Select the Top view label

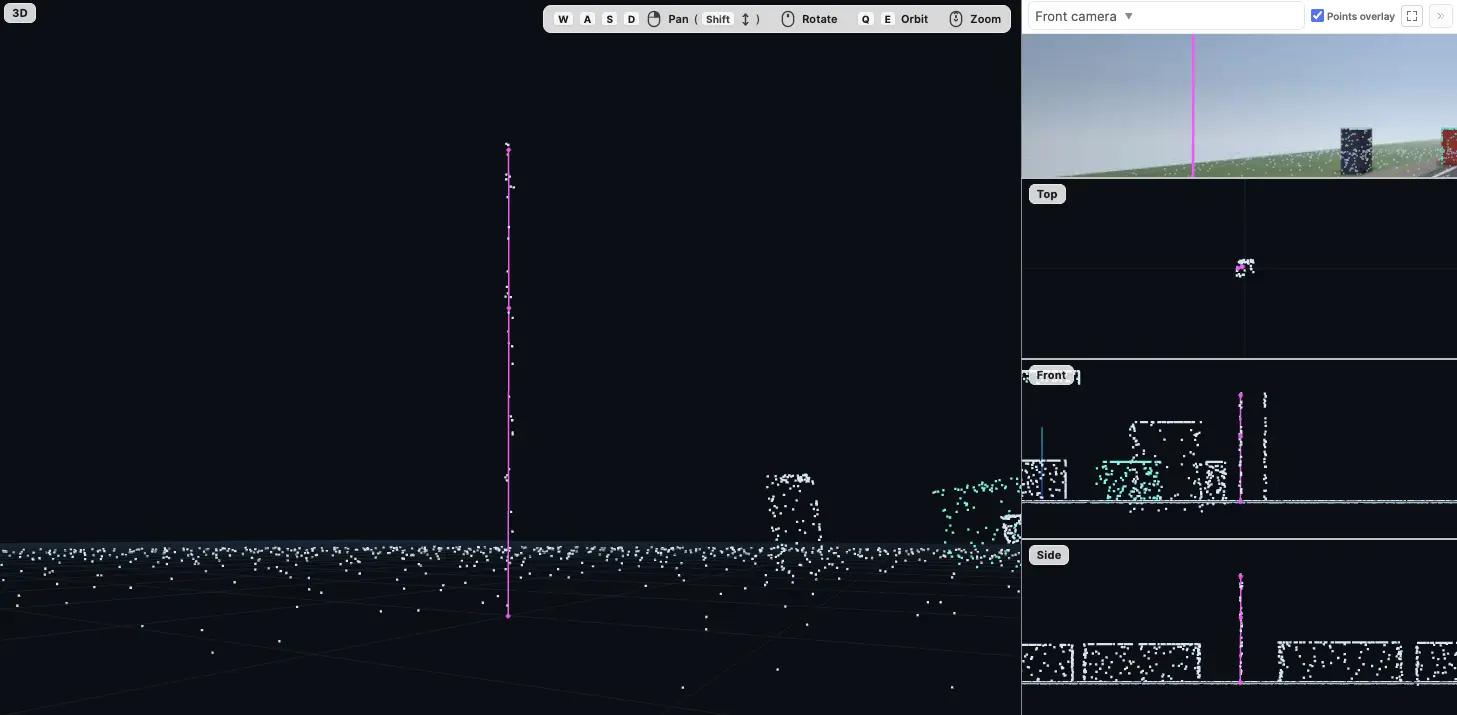click(1047, 194)
